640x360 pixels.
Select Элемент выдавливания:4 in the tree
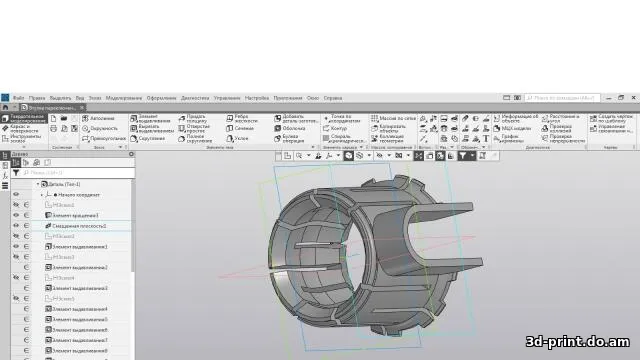point(76,309)
